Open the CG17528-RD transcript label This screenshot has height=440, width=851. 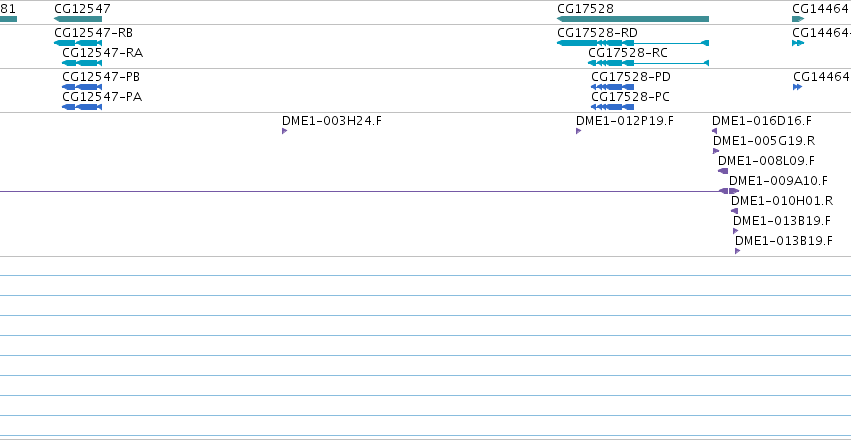coord(597,33)
